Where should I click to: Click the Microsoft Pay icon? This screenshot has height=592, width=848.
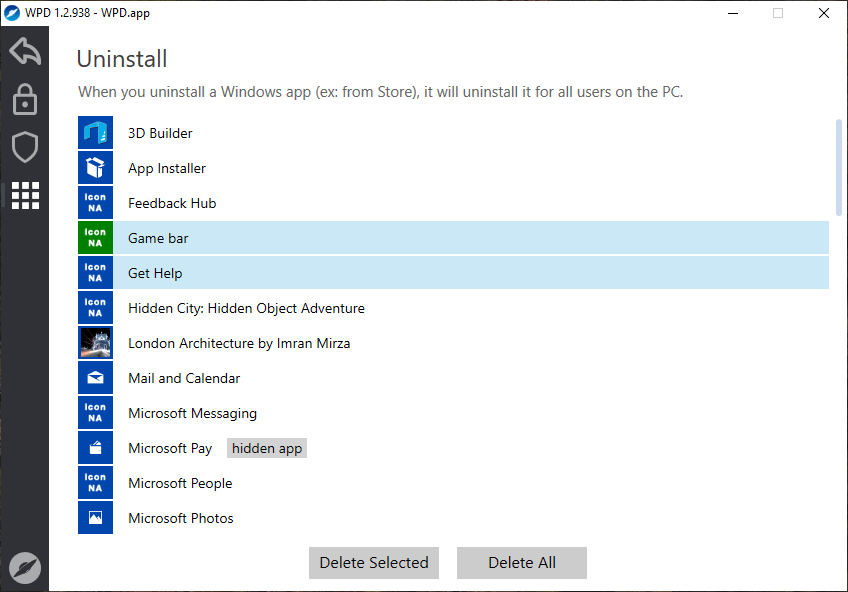pyautogui.click(x=95, y=448)
